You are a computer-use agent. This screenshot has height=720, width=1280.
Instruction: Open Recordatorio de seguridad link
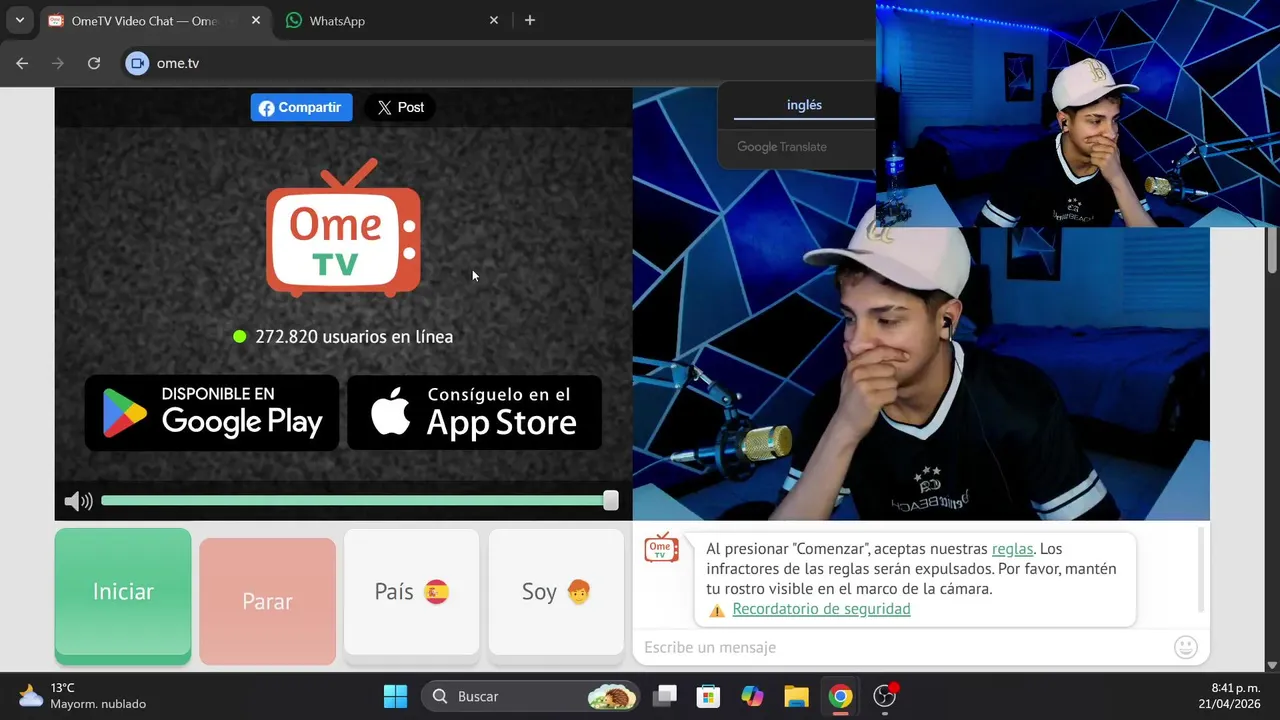[x=821, y=609]
